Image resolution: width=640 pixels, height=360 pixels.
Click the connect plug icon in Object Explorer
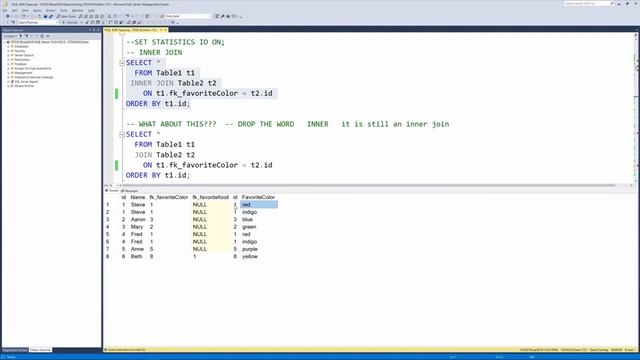(21, 36)
